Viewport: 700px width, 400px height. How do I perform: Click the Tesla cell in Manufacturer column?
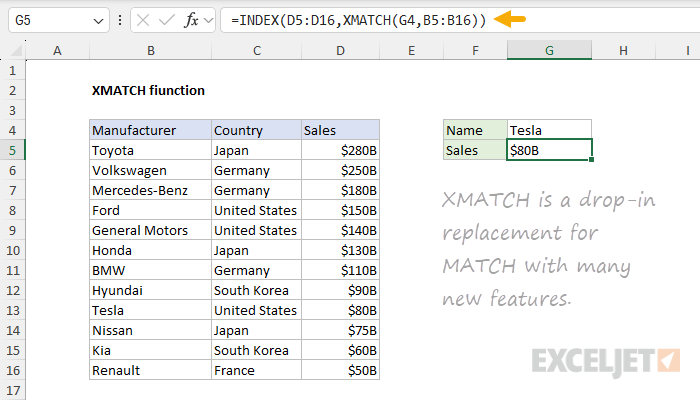click(149, 310)
